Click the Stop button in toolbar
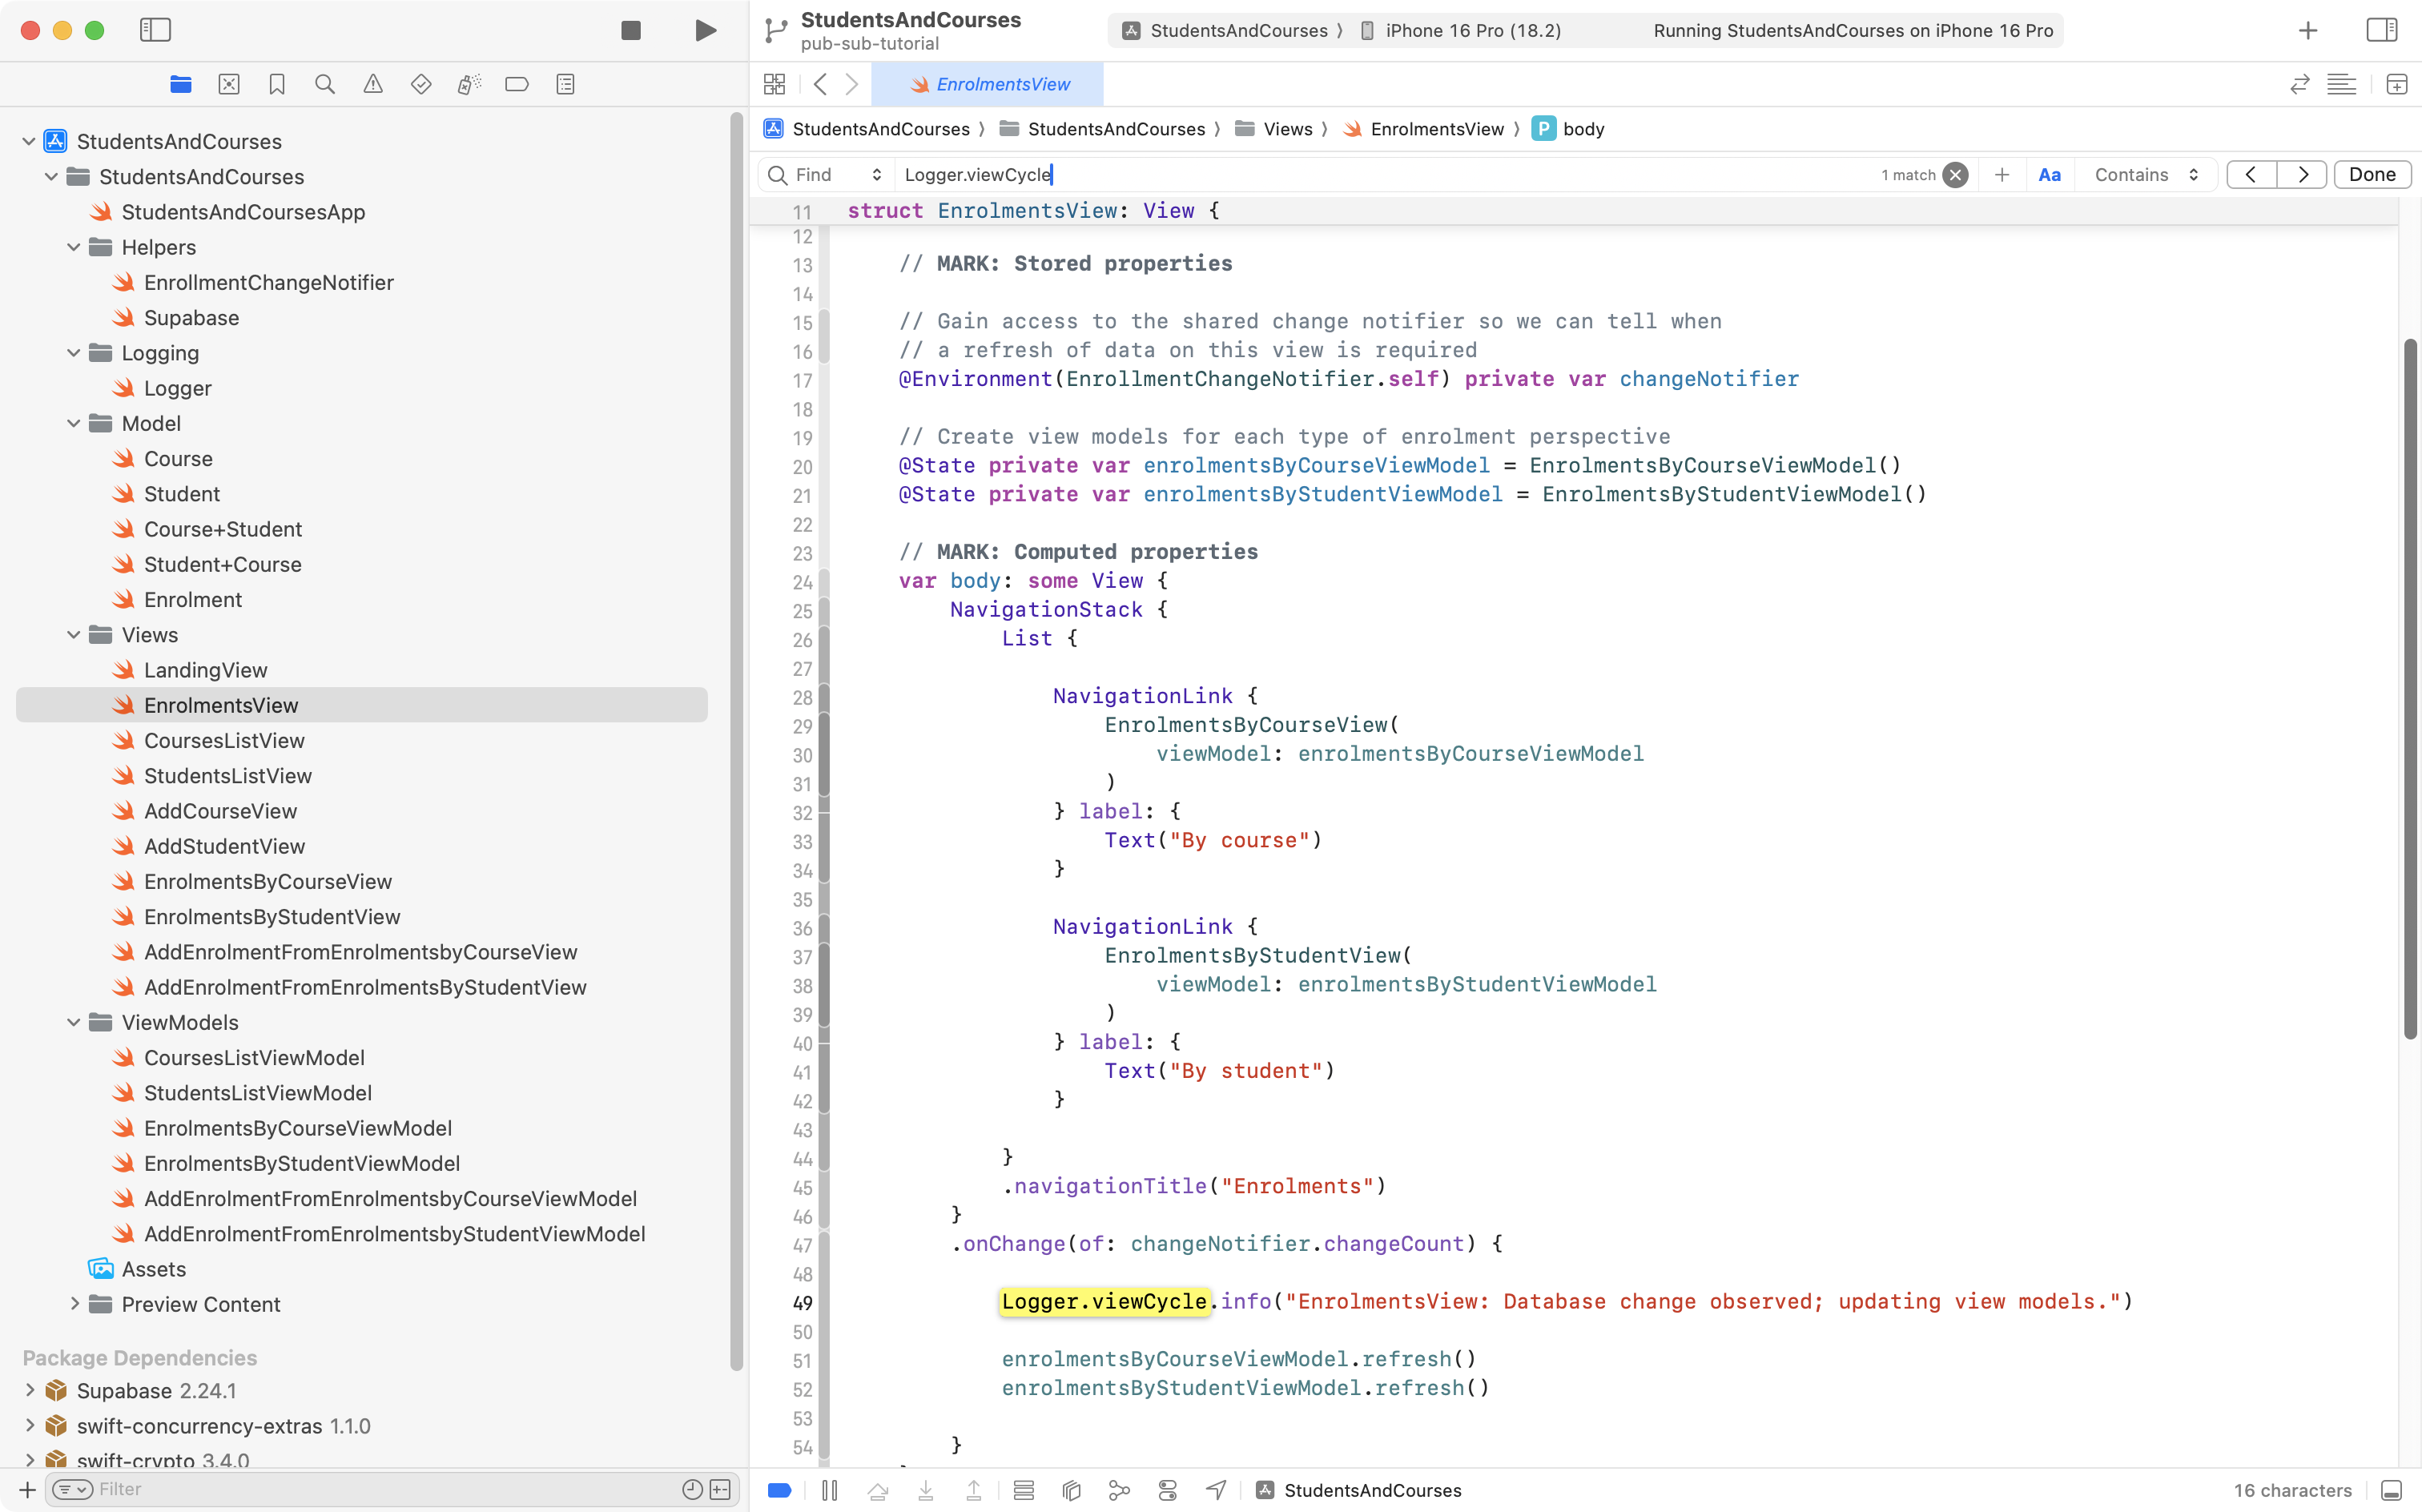The image size is (2422, 1512). [x=630, y=30]
